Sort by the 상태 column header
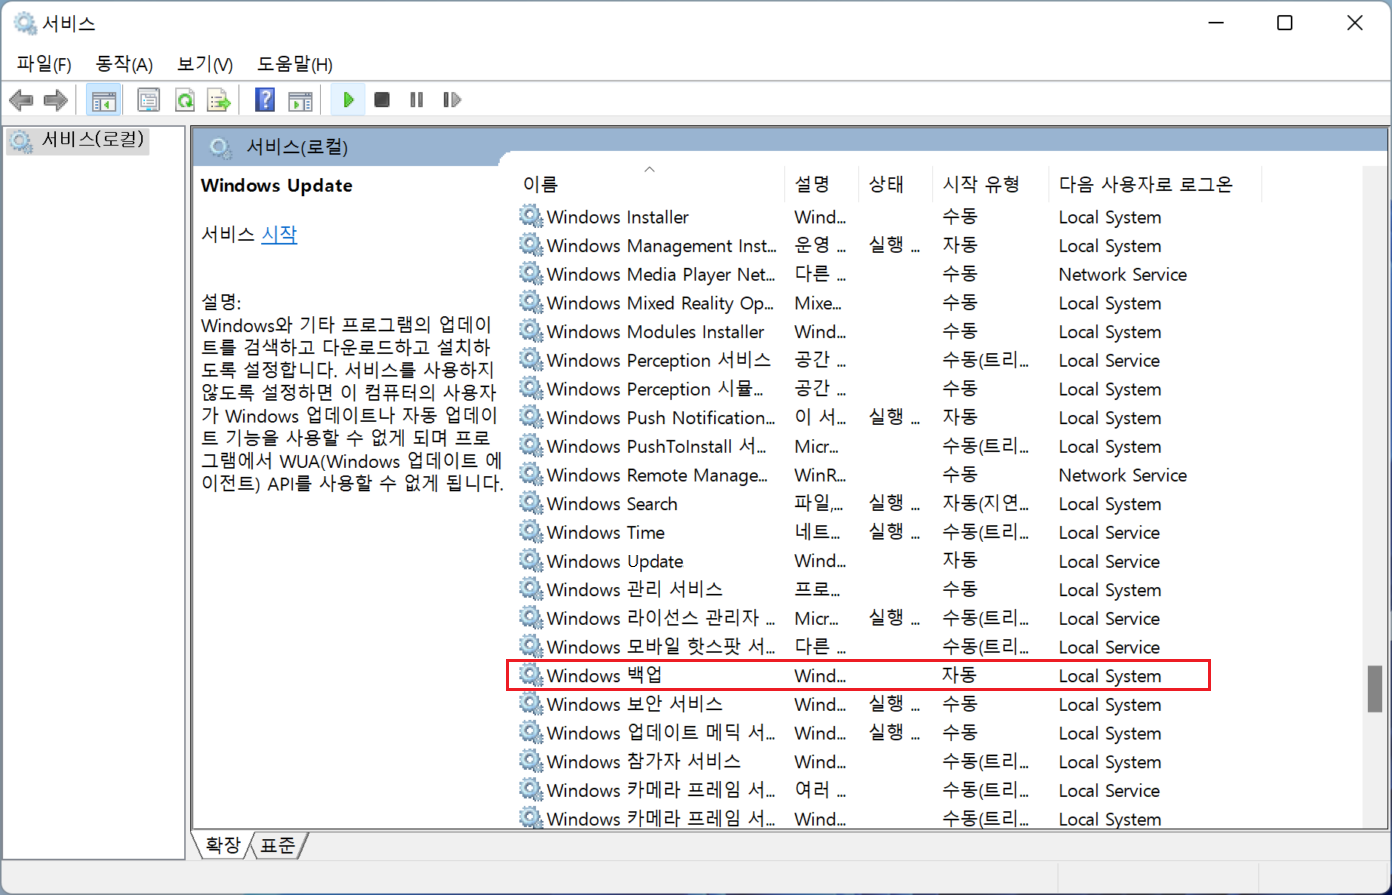The height and width of the screenshot is (895, 1392). (x=895, y=184)
